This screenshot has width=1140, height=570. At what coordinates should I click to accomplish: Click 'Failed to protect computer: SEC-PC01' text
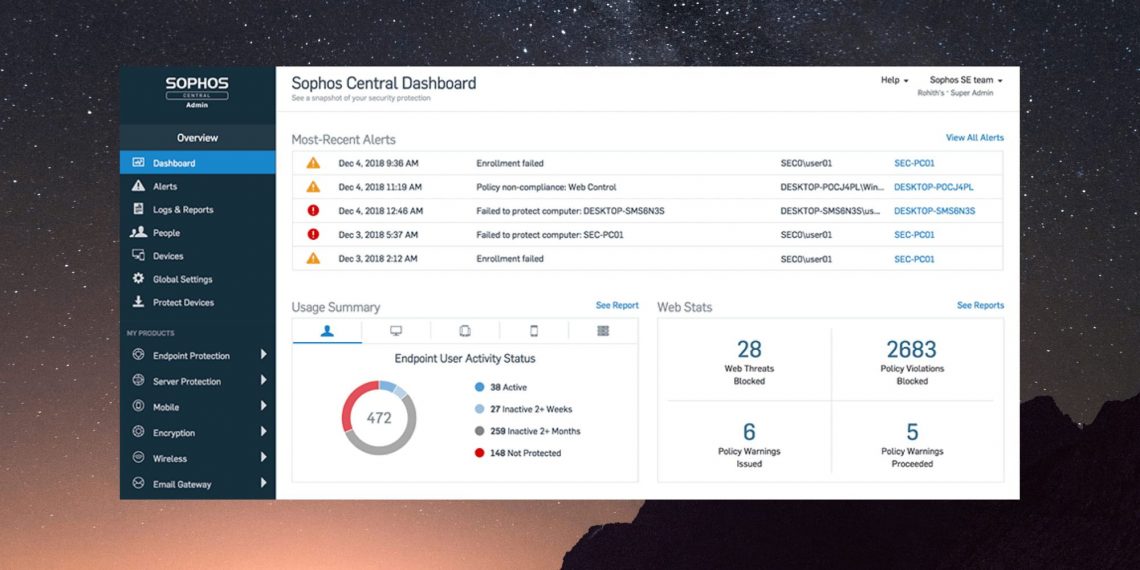tap(550, 235)
